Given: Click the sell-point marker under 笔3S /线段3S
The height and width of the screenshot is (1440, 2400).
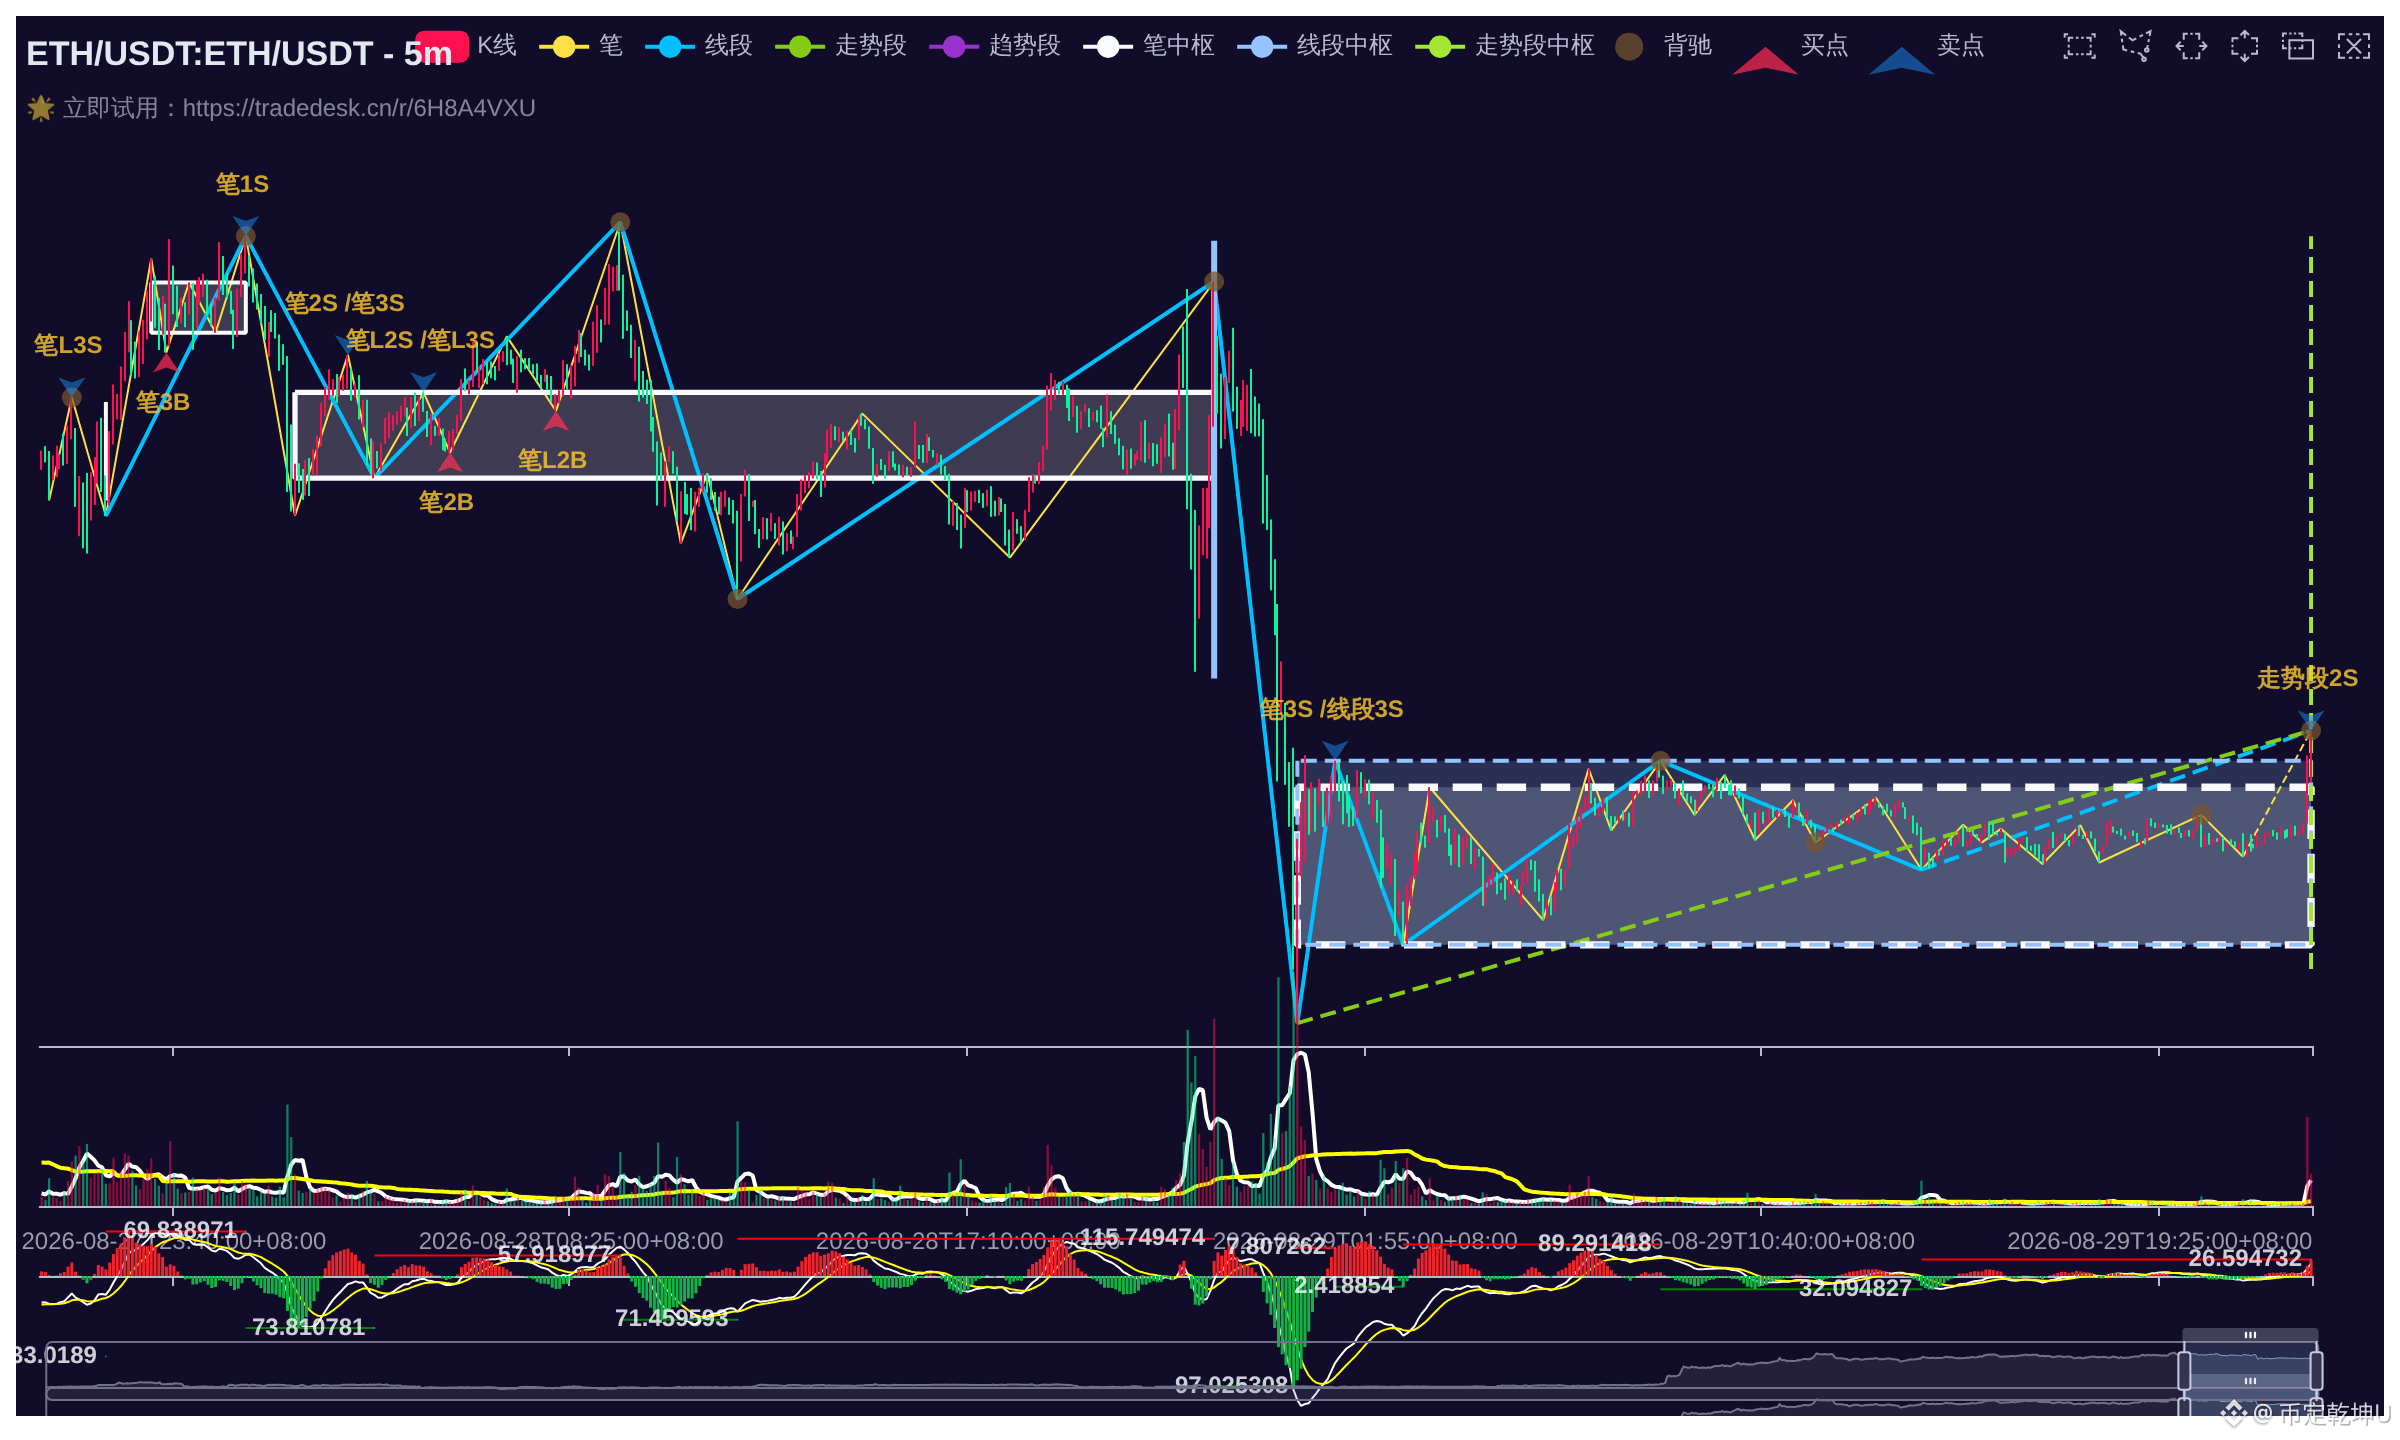Looking at the screenshot, I should coord(1335,749).
